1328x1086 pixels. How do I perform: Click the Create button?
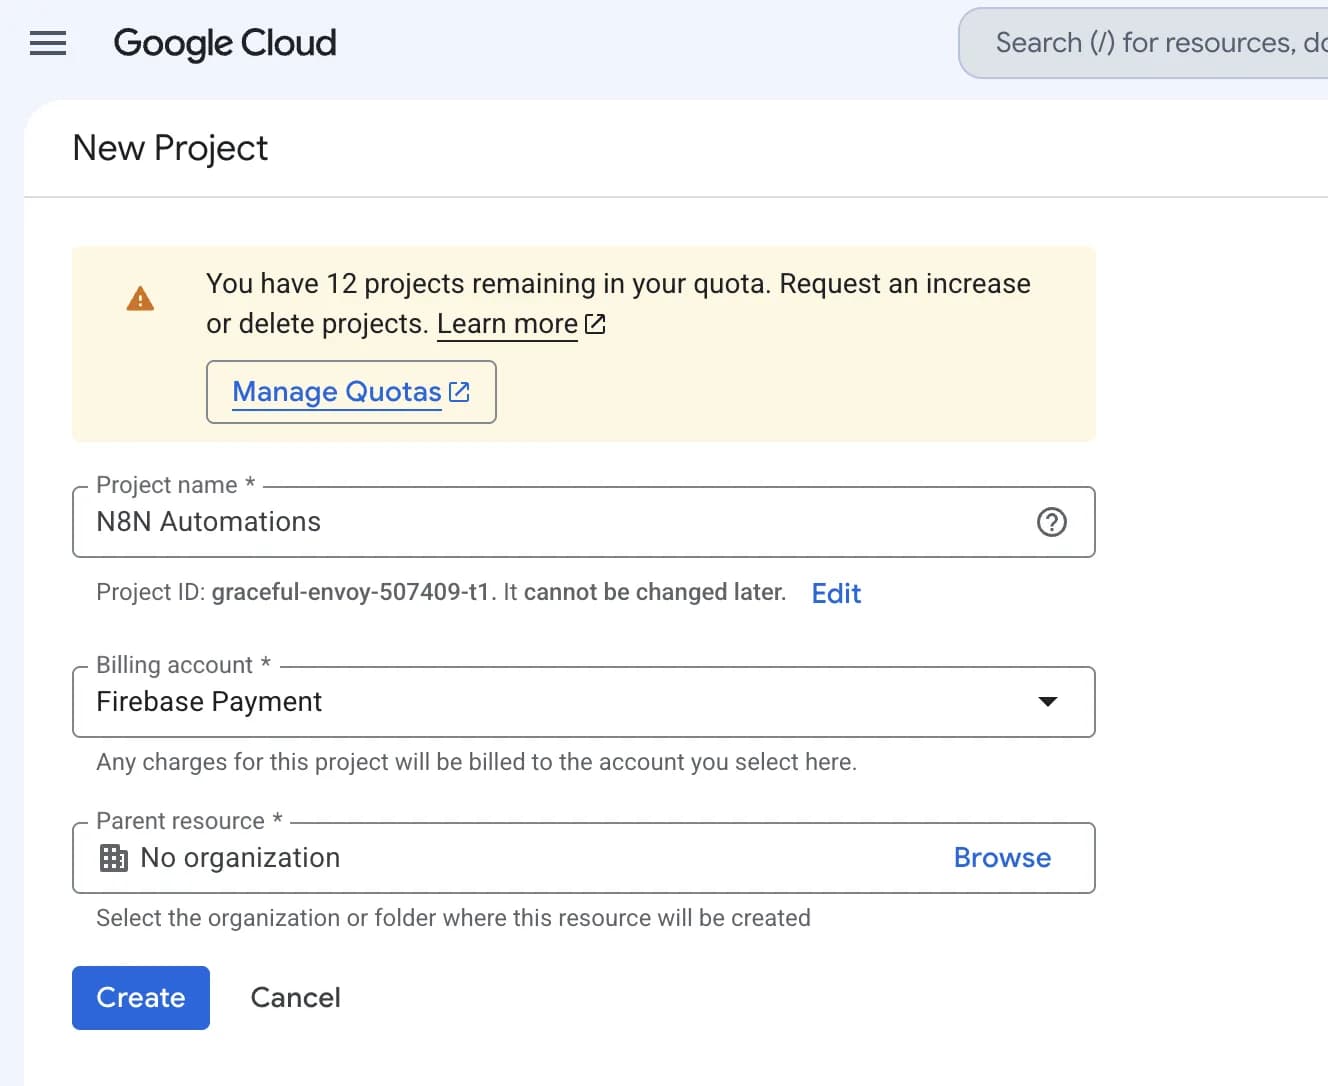click(x=141, y=998)
